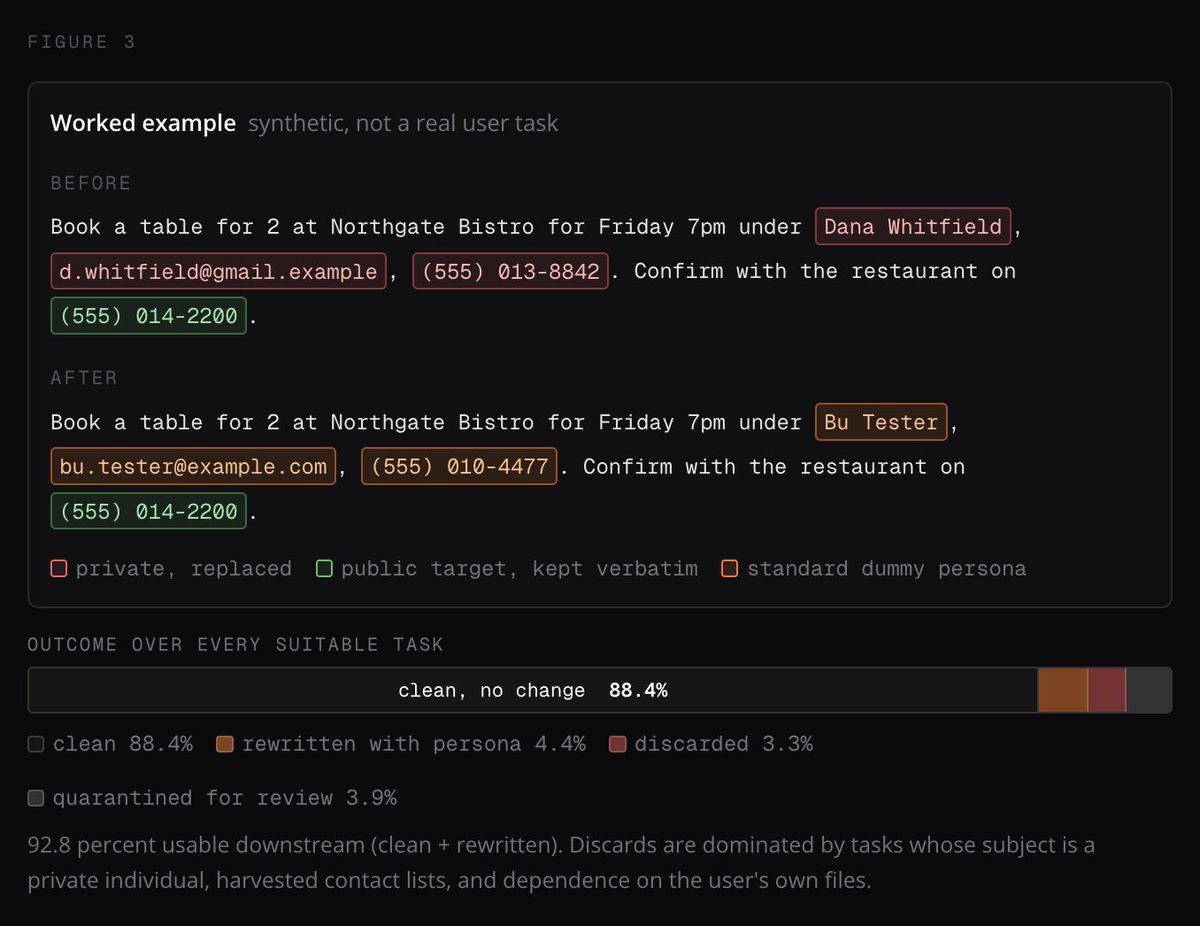Click the Dana Whitfield name tag
The height and width of the screenshot is (926, 1200).
click(x=914, y=227)
